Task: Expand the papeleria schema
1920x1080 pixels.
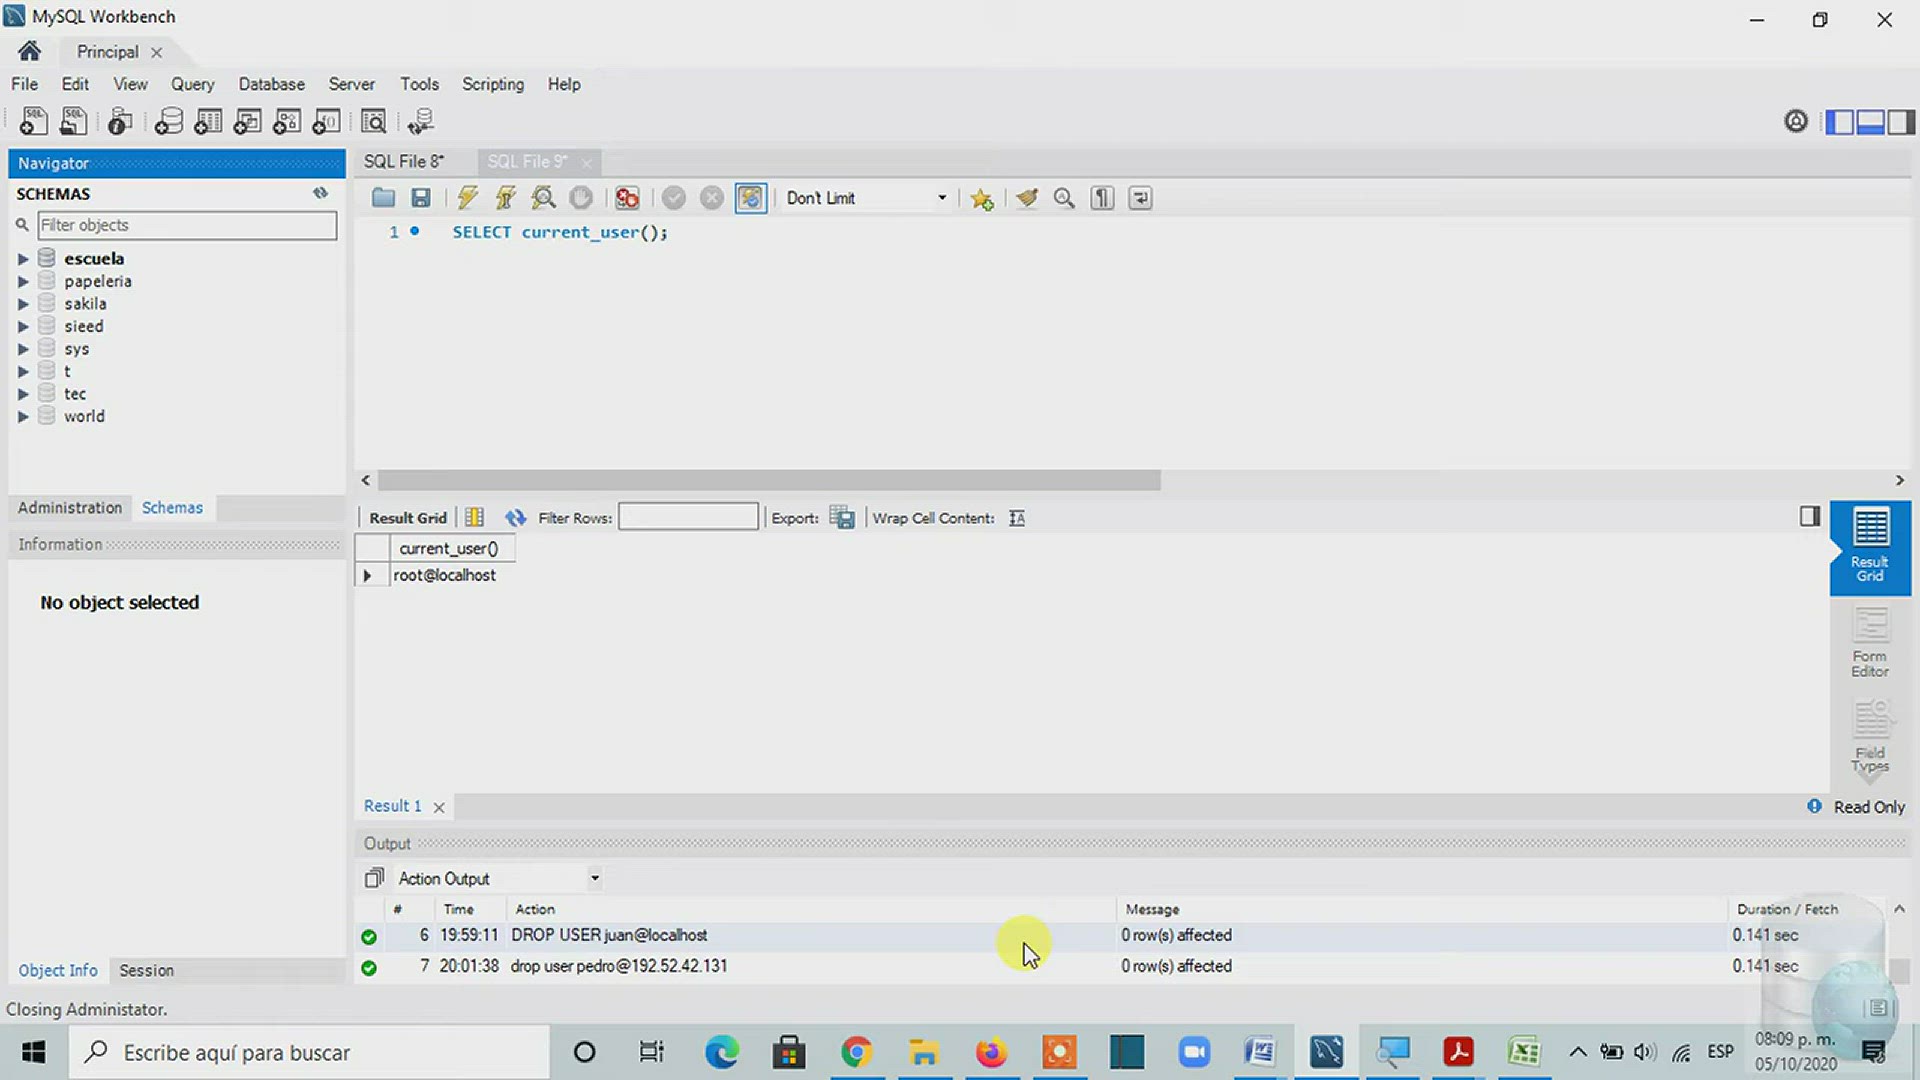Action: coord(22,282)
